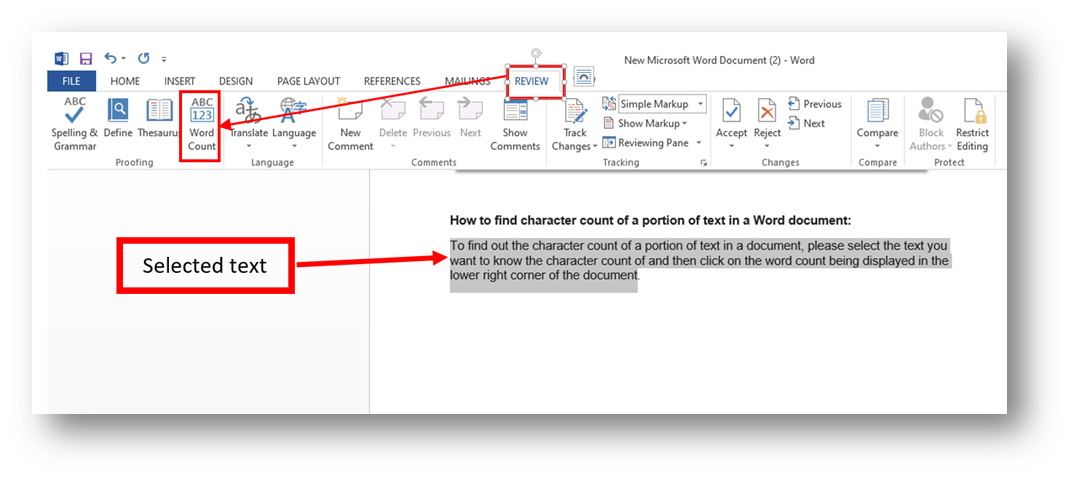Open Restrict Editing pane
Image resolution: width=1072 pixels, height=479 pixels.
[x=972, y=124]
